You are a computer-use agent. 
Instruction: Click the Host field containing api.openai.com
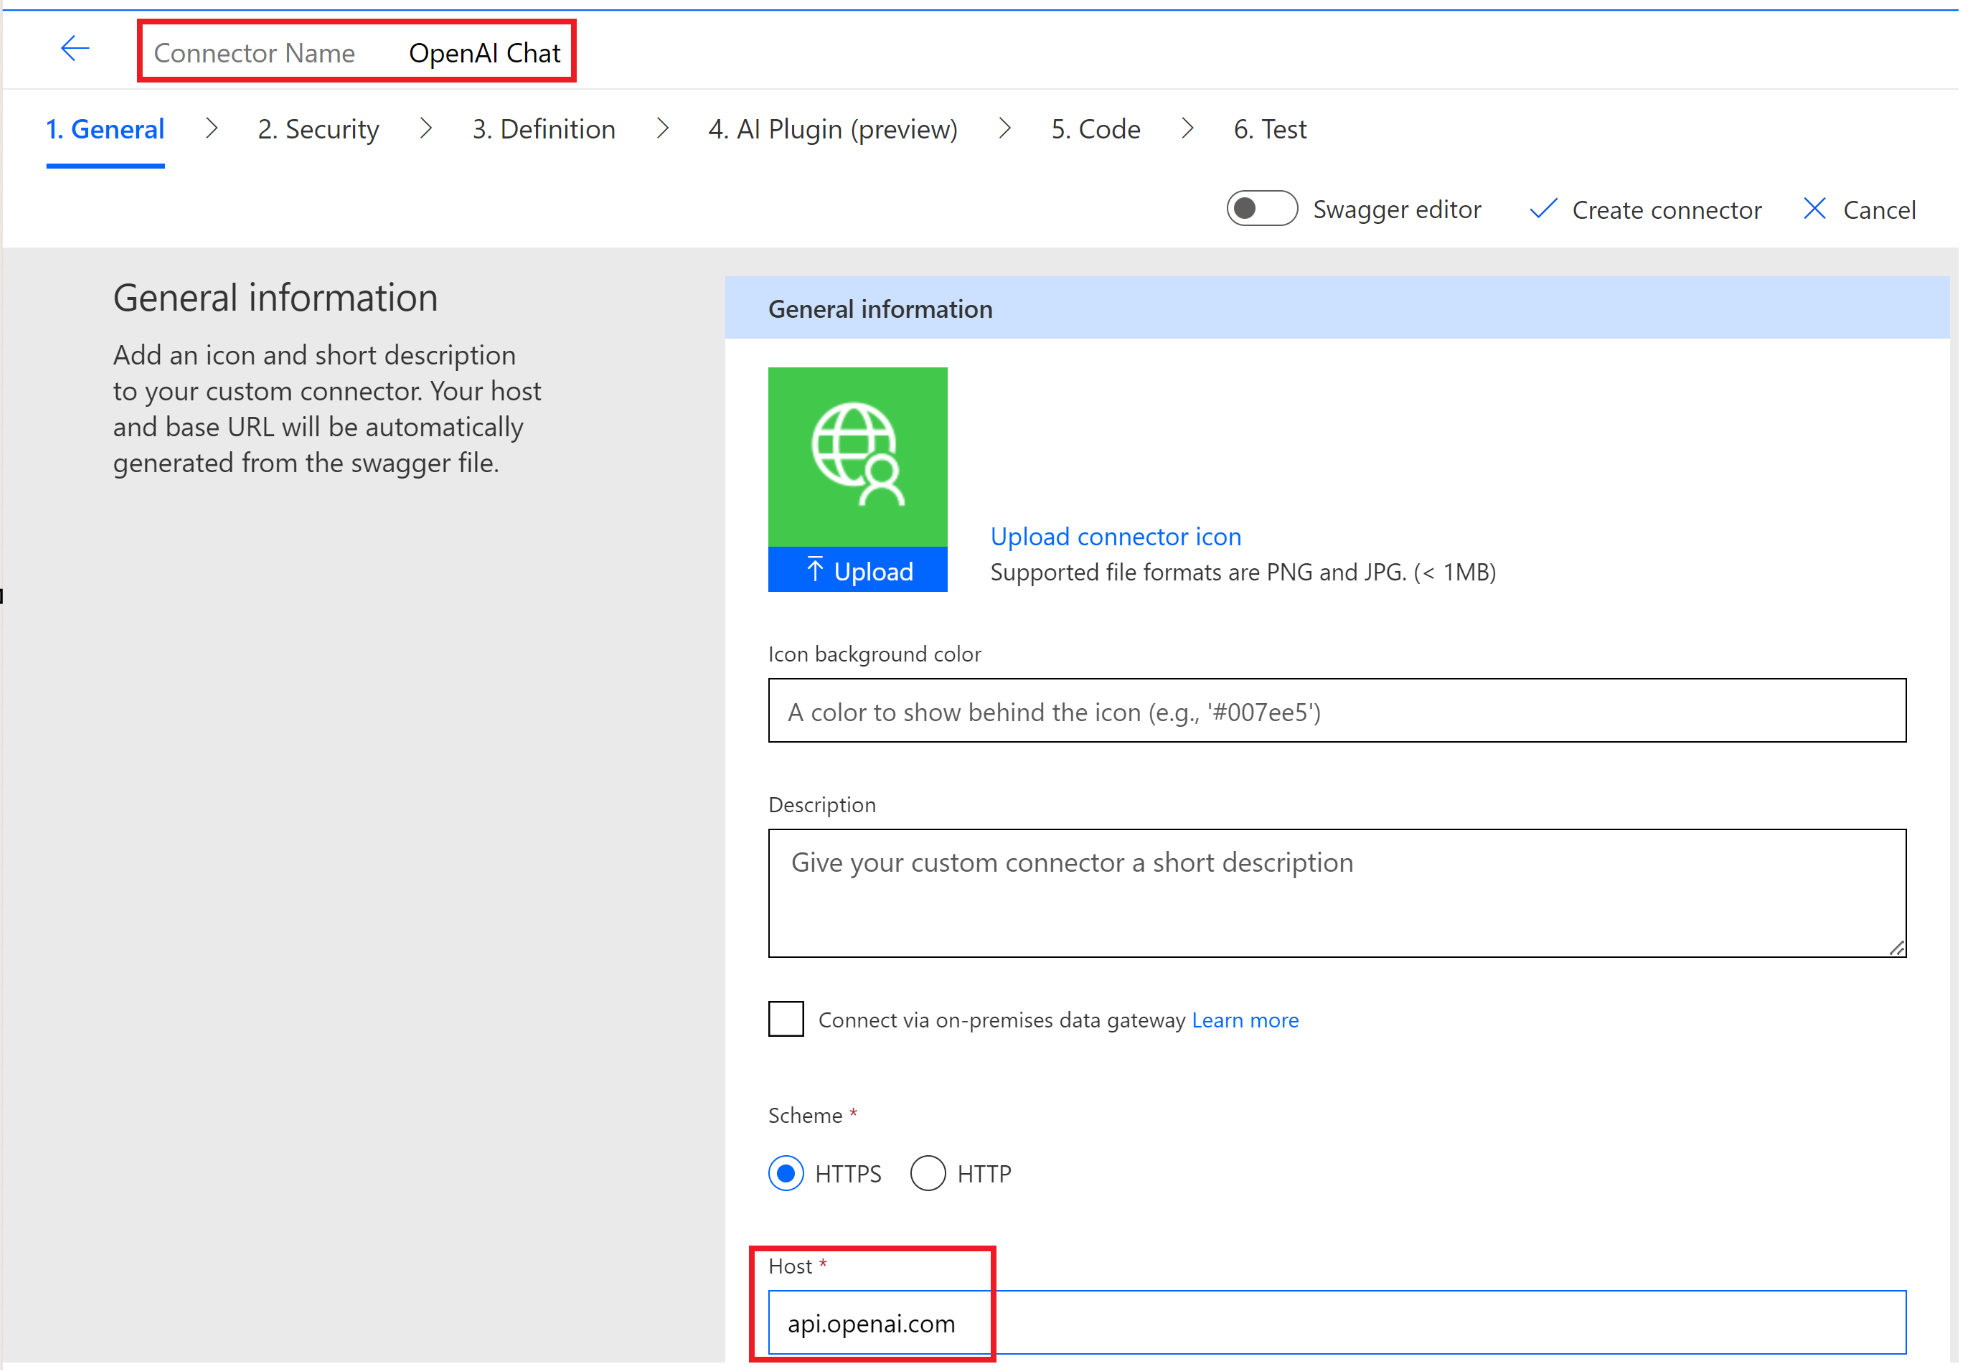[x=1336, y=1323]
